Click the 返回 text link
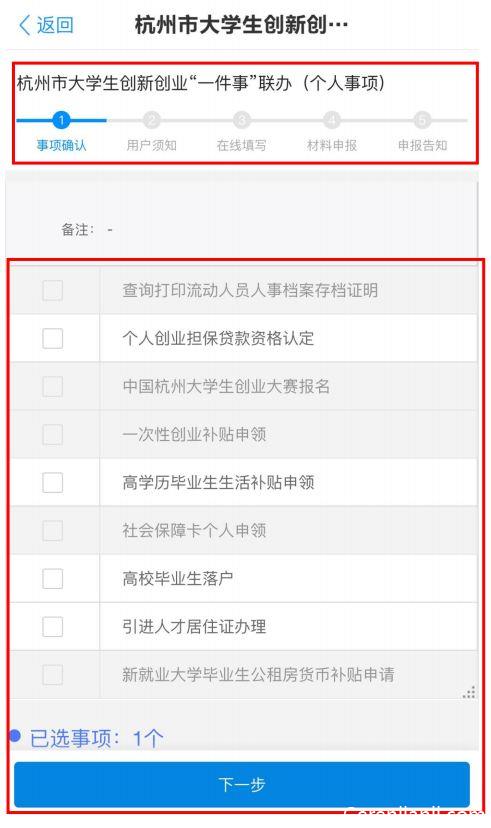 (x=55, y=25)
